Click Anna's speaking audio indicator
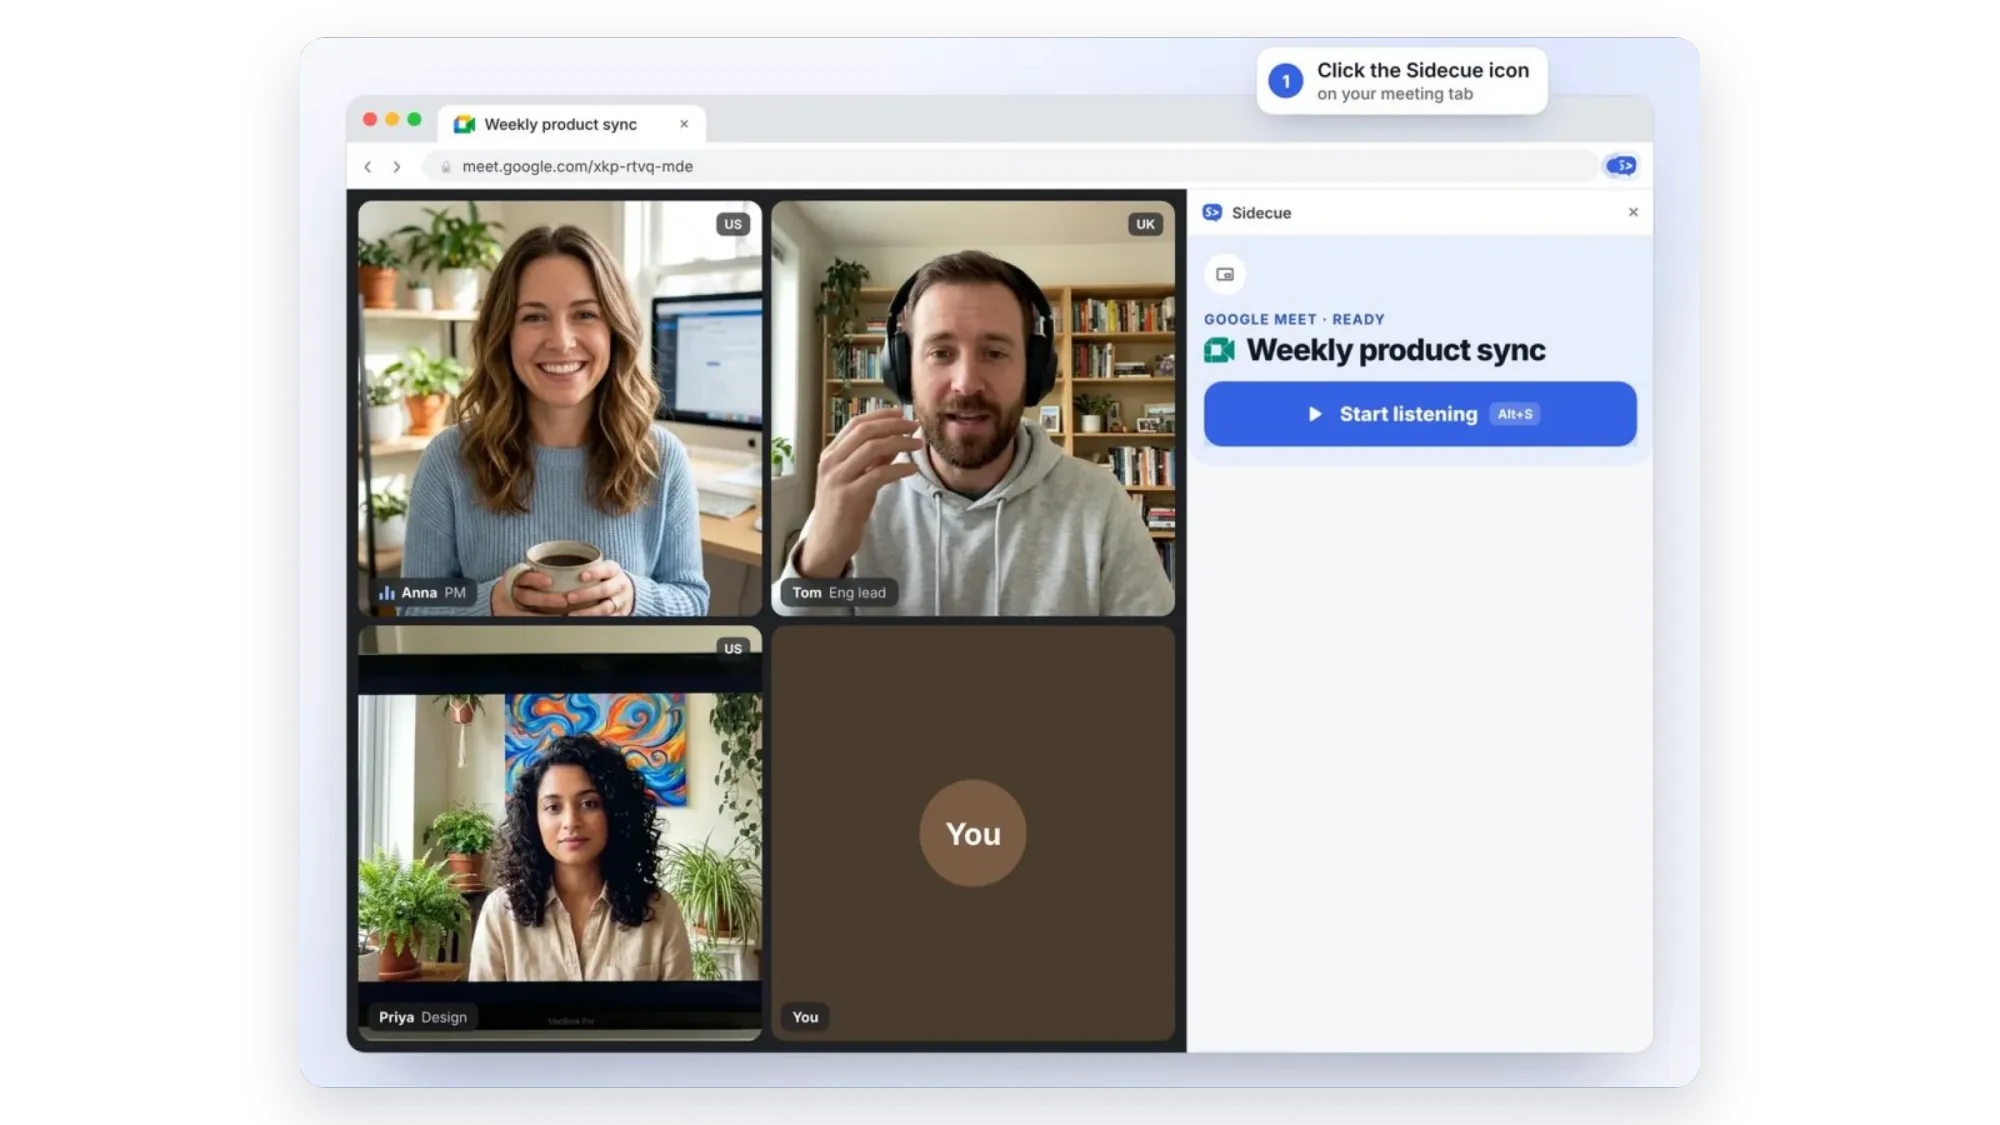Viewport: 2000px width, 1125px height. (387, 592)
